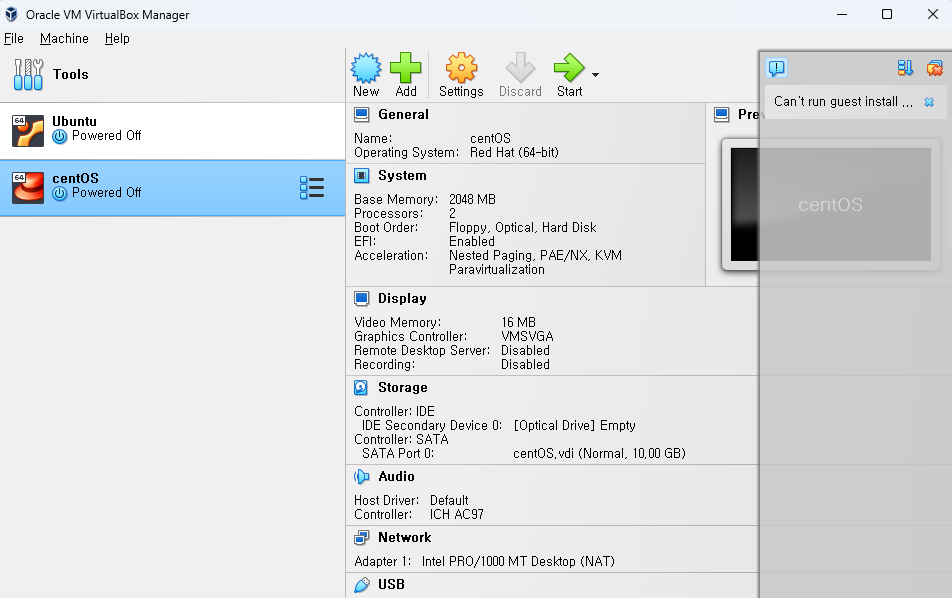The width and height of the screenshot is (952, 598).
Task: Click the Storage section header
Action: click(403, 387)
